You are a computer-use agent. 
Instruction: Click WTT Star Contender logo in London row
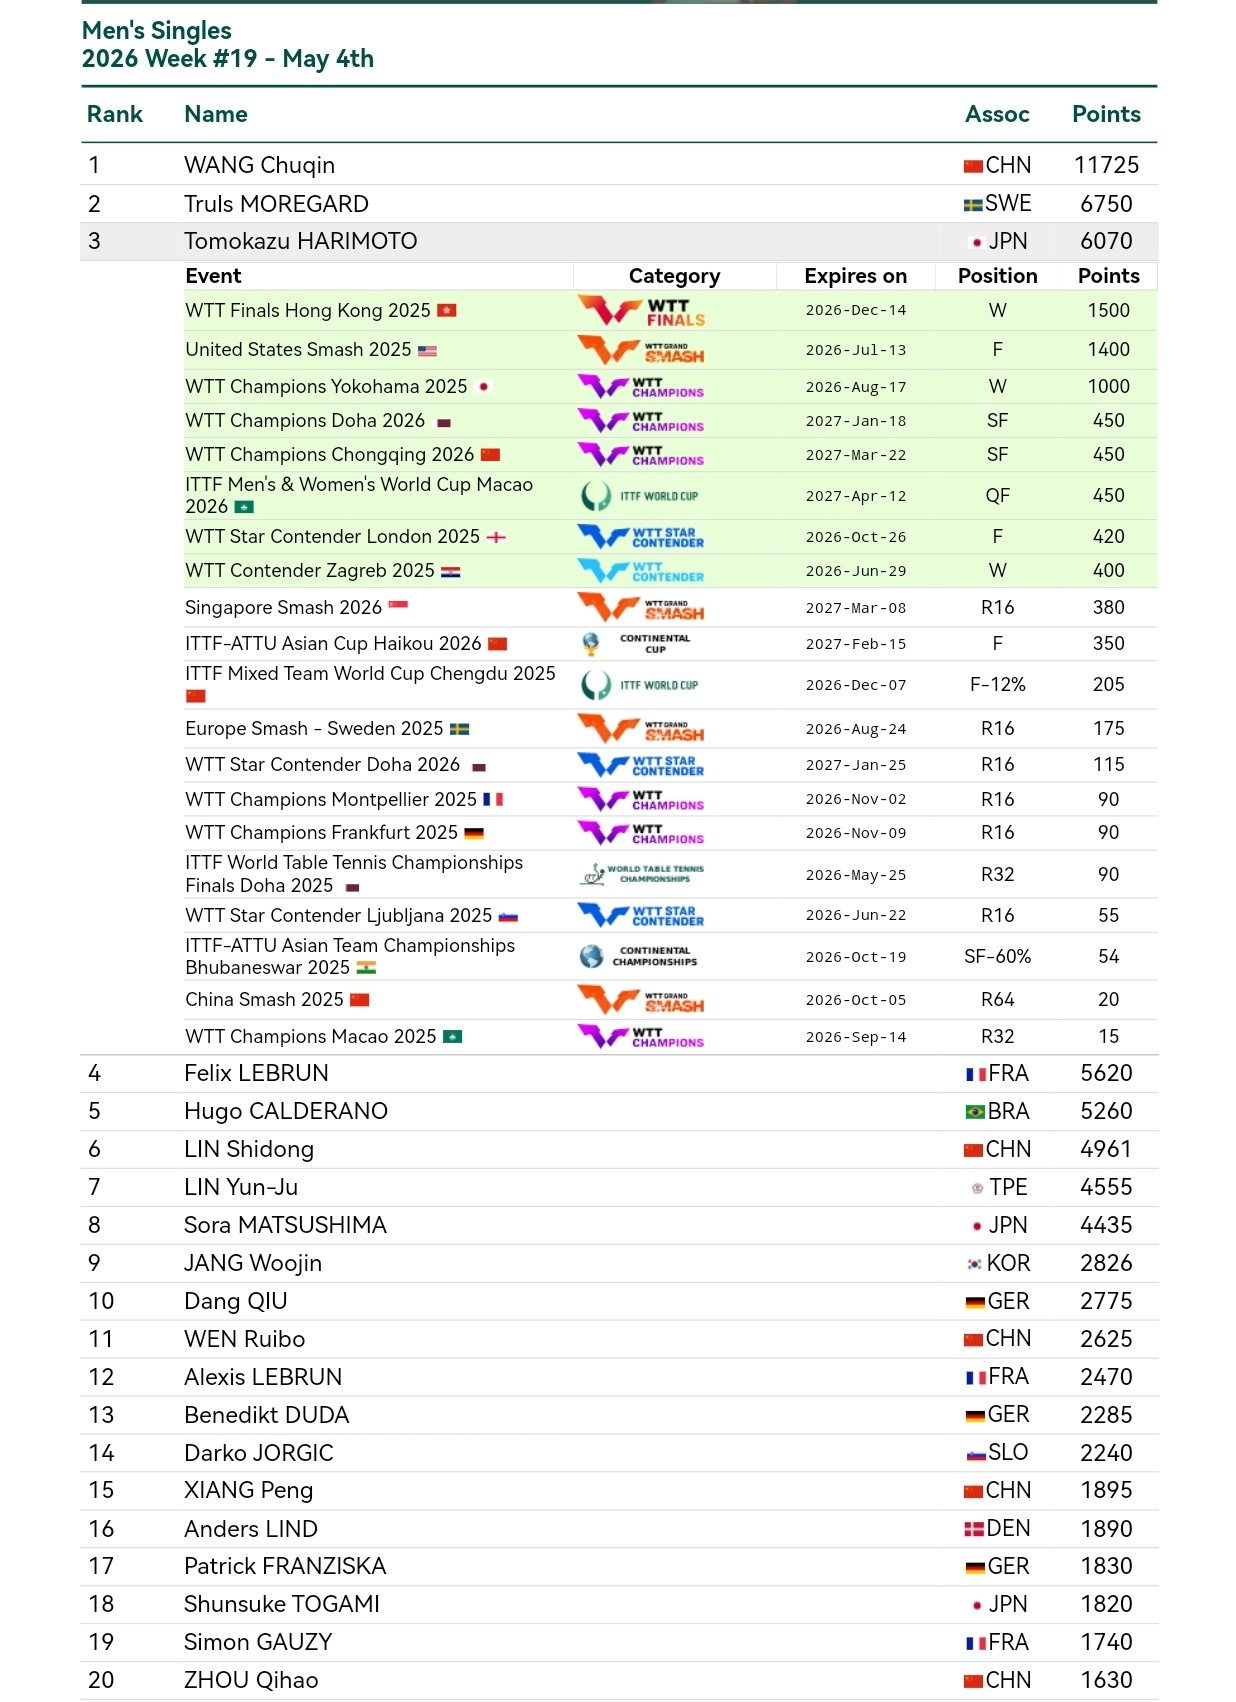(x=641, y=537)
